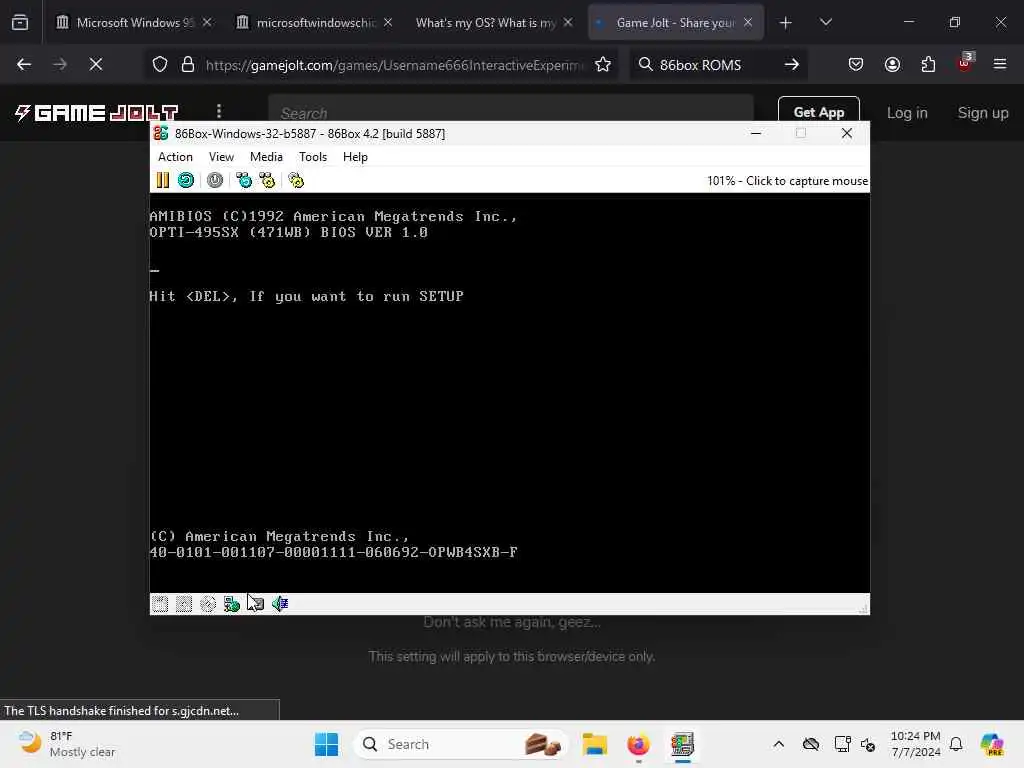This screenshot has height=768, width=1024.
Task: Click the 86Box ACPI power shutdown icon
Action: point(215,180)
